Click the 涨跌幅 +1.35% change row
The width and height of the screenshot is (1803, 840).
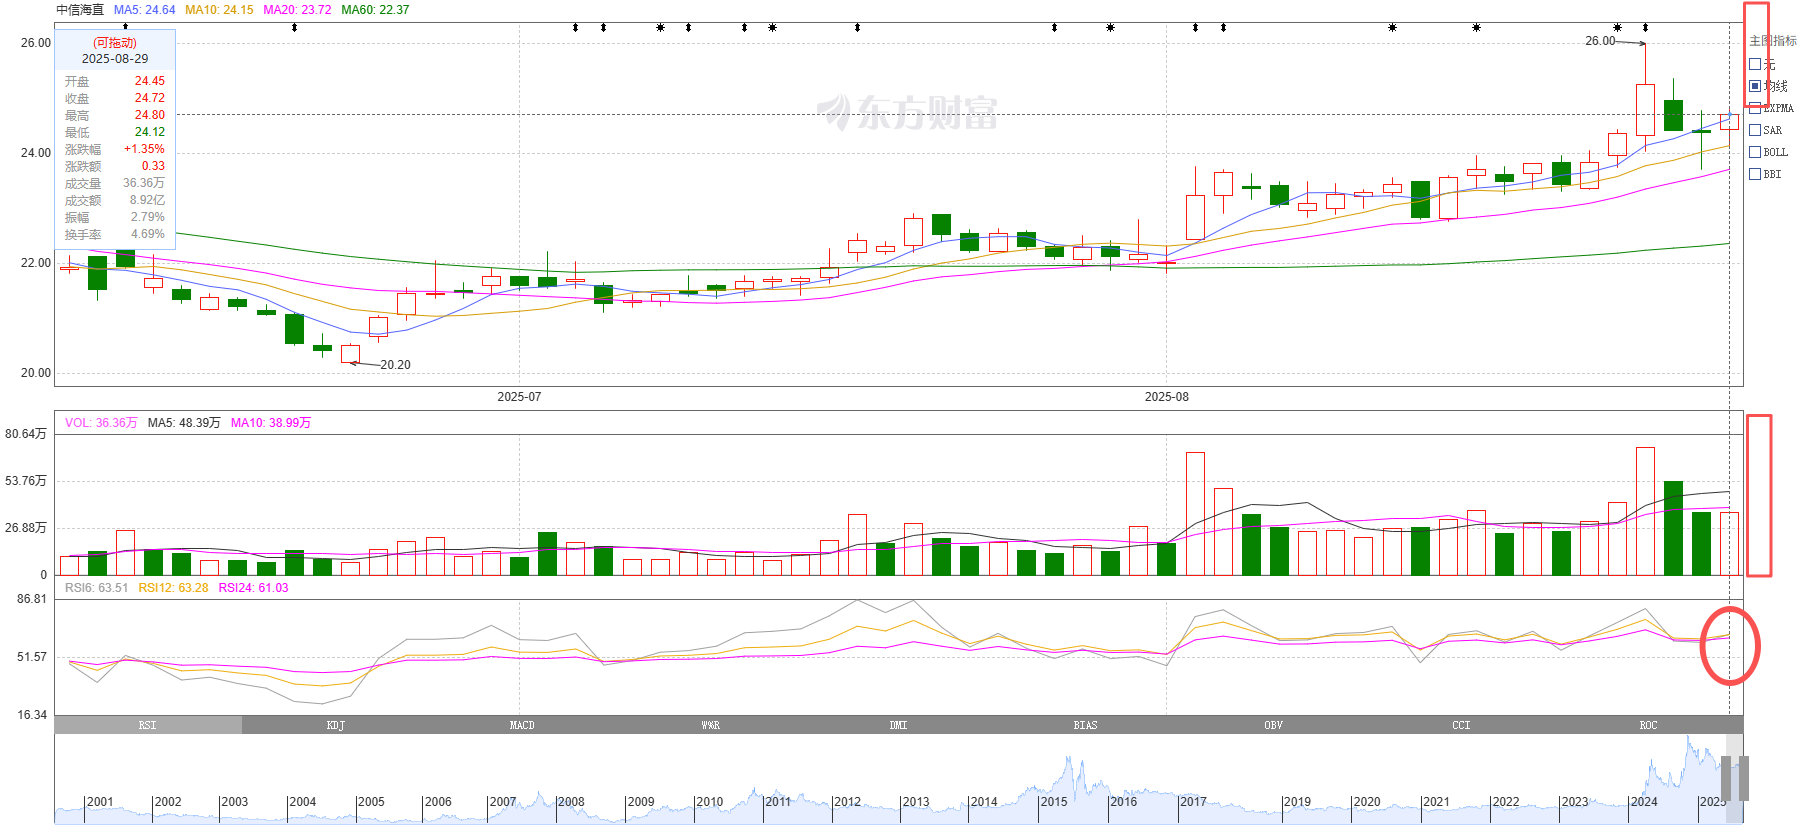point(115,149)
